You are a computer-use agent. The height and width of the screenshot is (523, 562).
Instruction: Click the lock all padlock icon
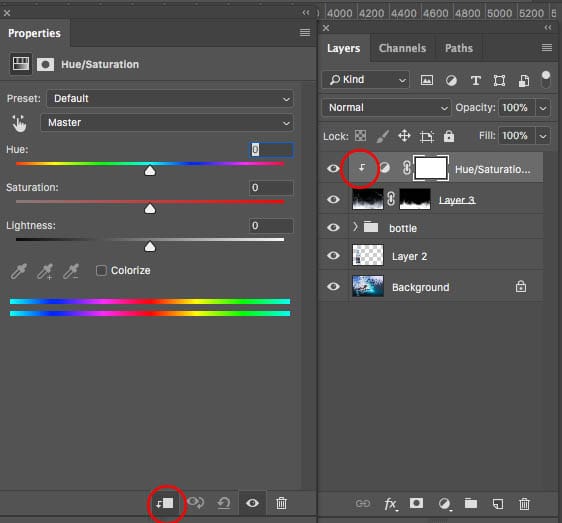pos(449,136)
